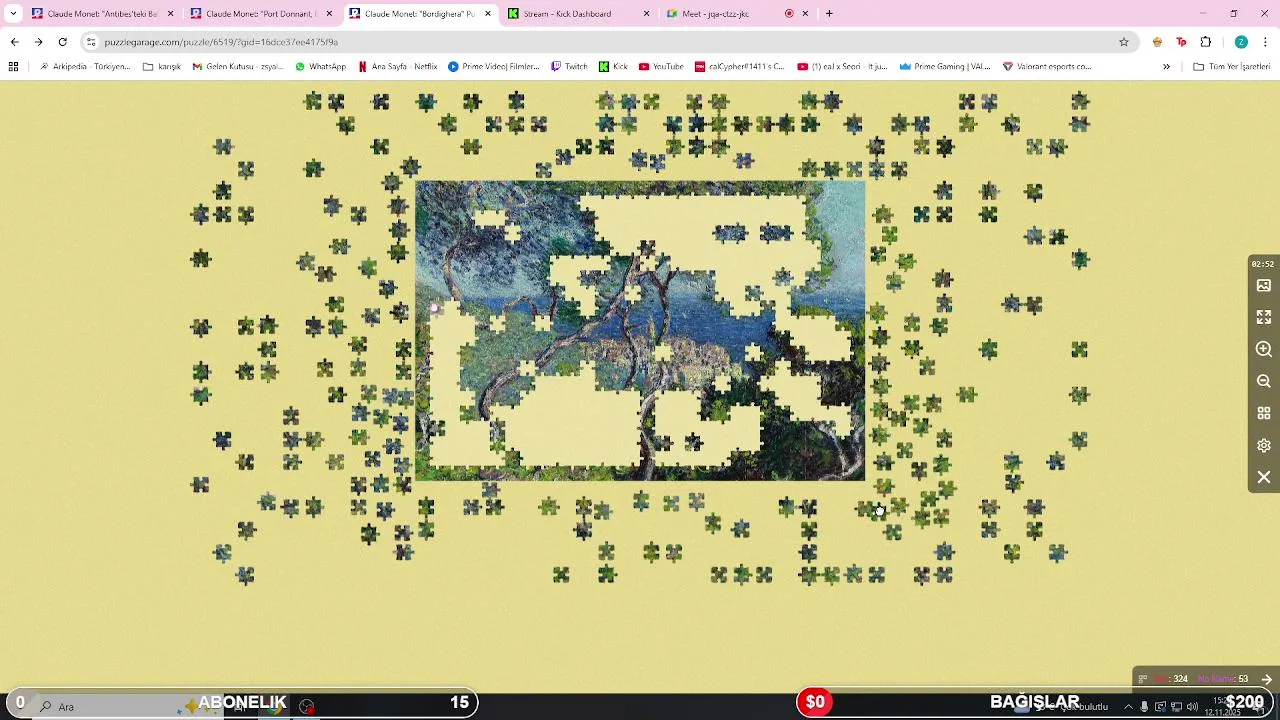Open Chrome three-dot menu
The height and width of the screenshot is (720, 1280).
1266,42
